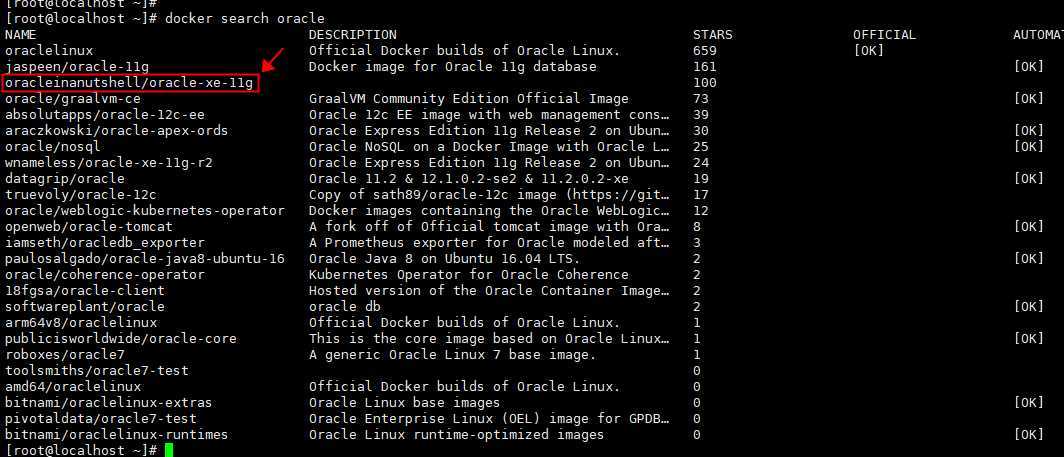Click the bitnami/oraclelinux-runtimes image name

point(116,434)
